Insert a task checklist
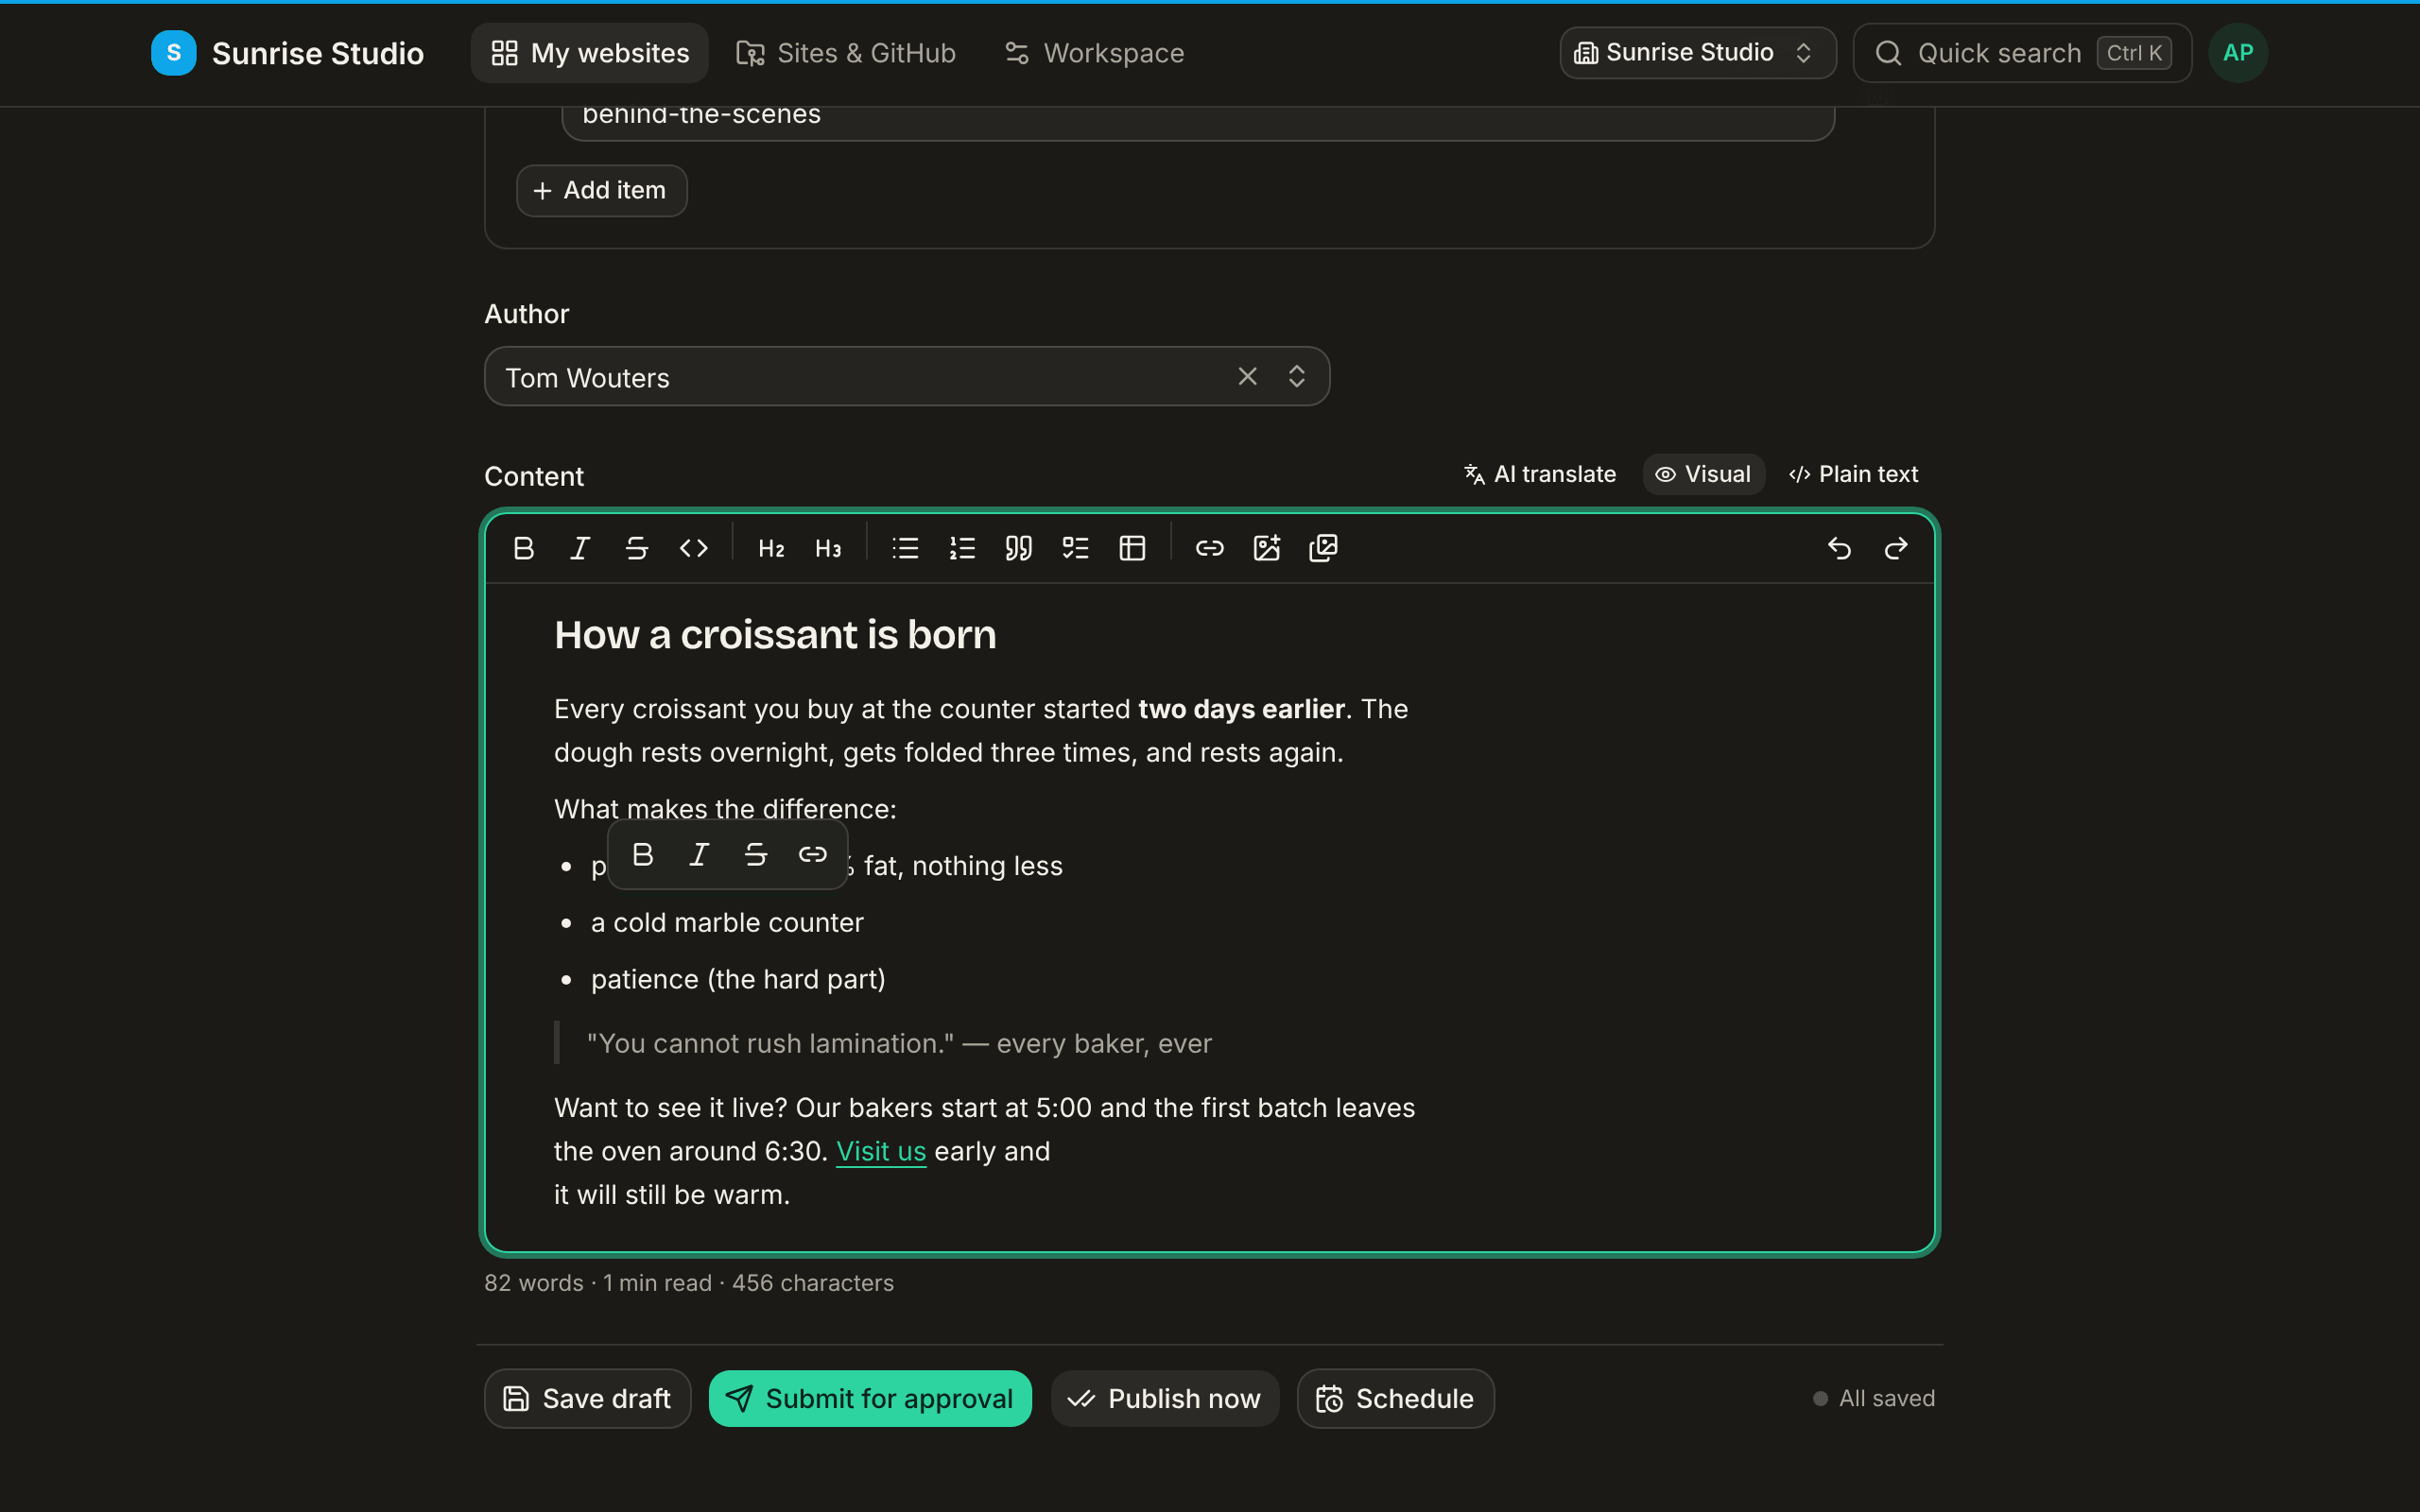2420x1512 pixels. coord(1076,548)
